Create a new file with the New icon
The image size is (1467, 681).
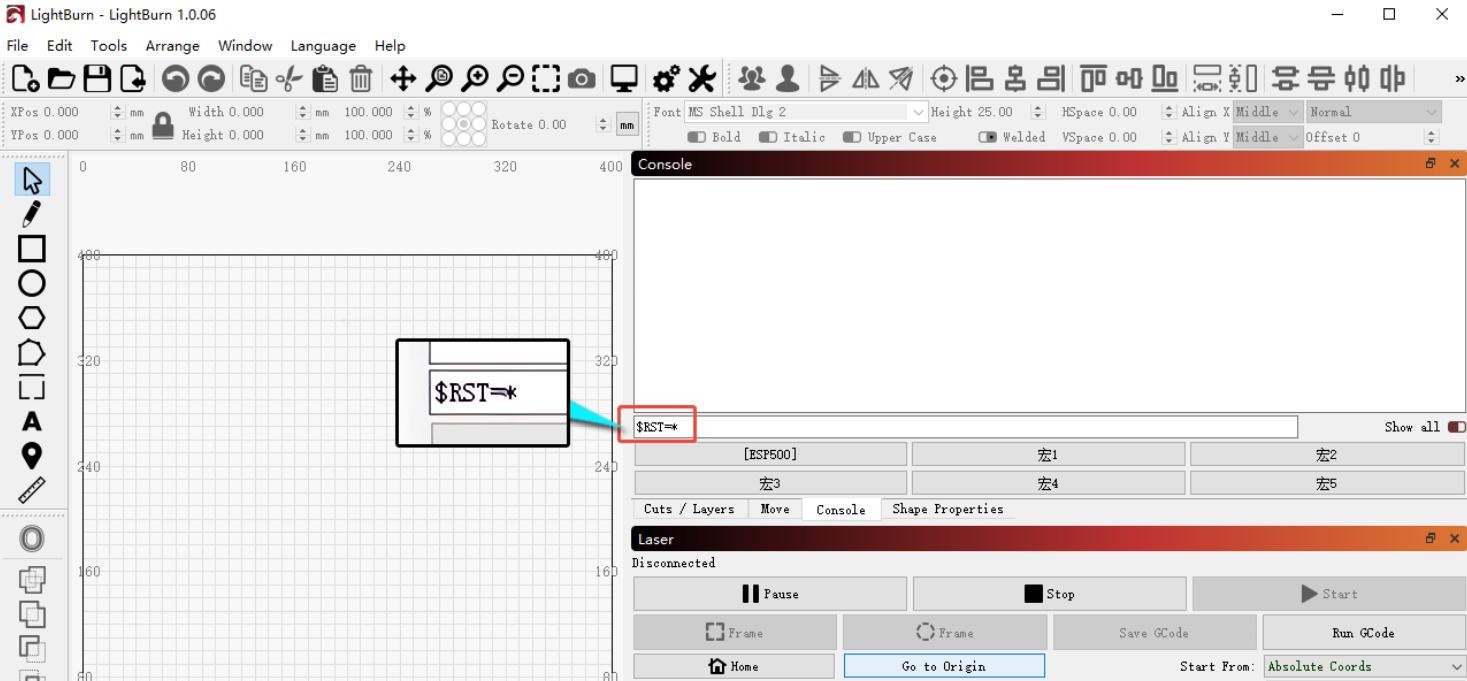(x=26, y=78)
